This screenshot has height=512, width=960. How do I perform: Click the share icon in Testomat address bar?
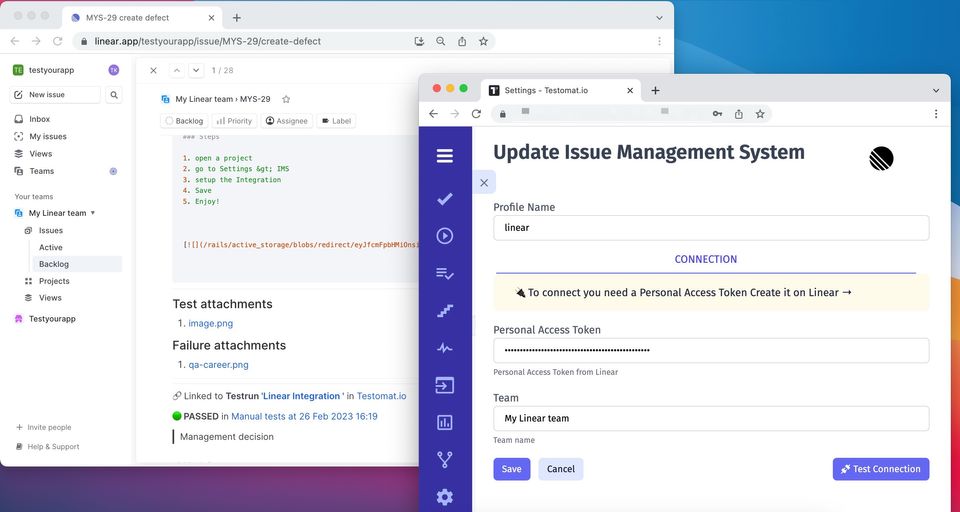(x=738, y=114)
